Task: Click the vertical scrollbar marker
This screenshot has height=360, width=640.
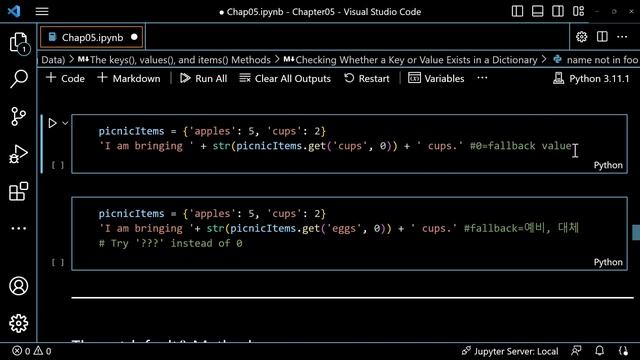Action: 636,232
